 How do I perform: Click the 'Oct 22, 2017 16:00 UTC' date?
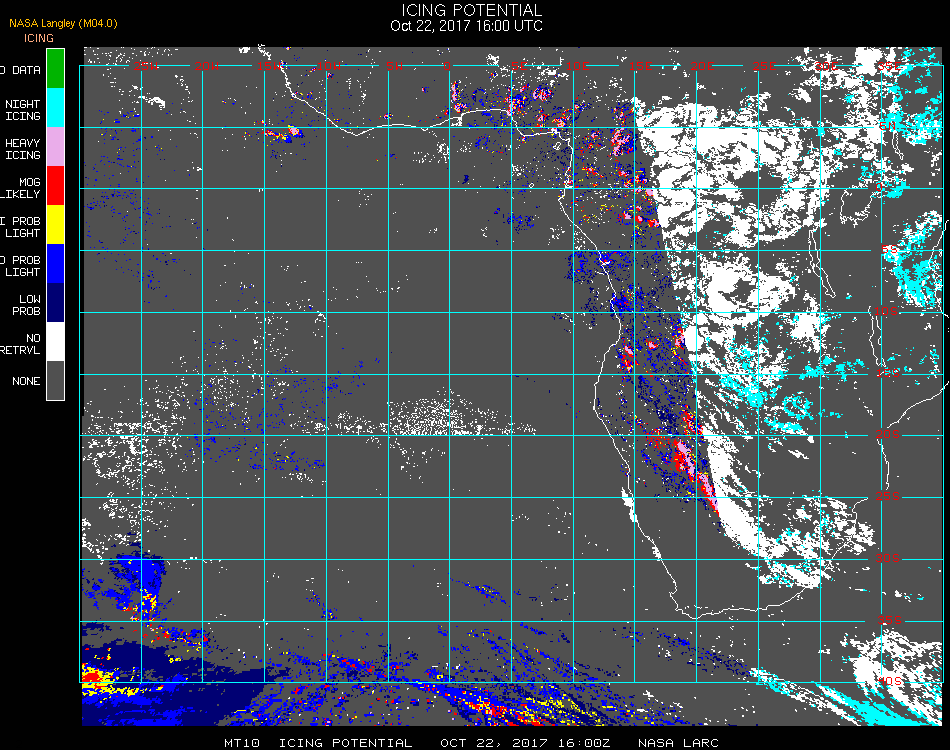click(467, 26)
